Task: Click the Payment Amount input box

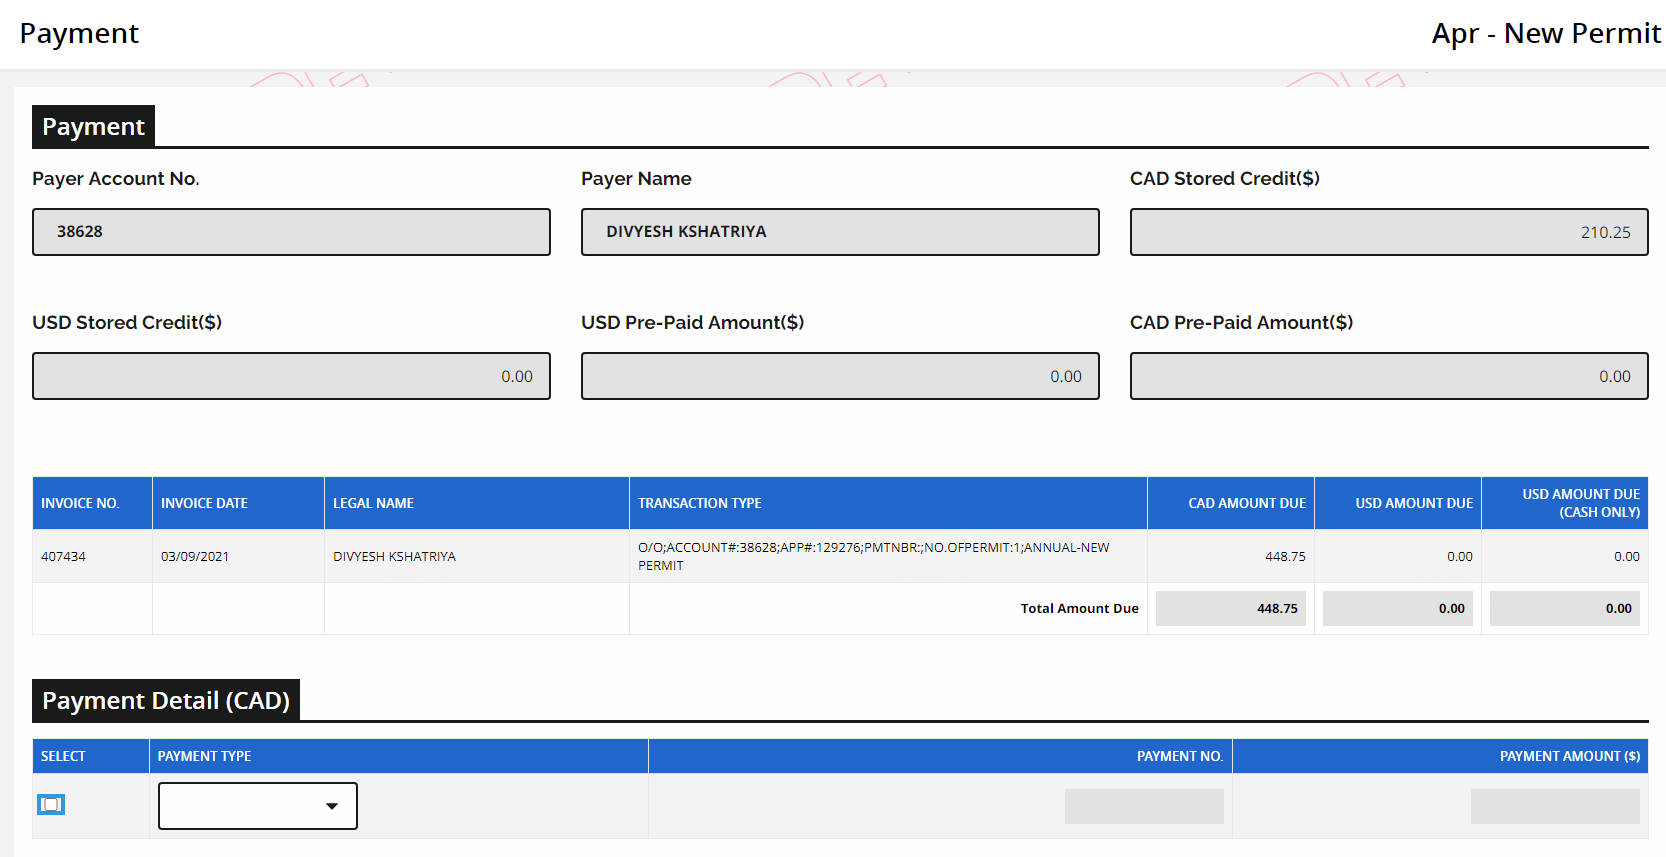Action: click(x=1555, y=806)
